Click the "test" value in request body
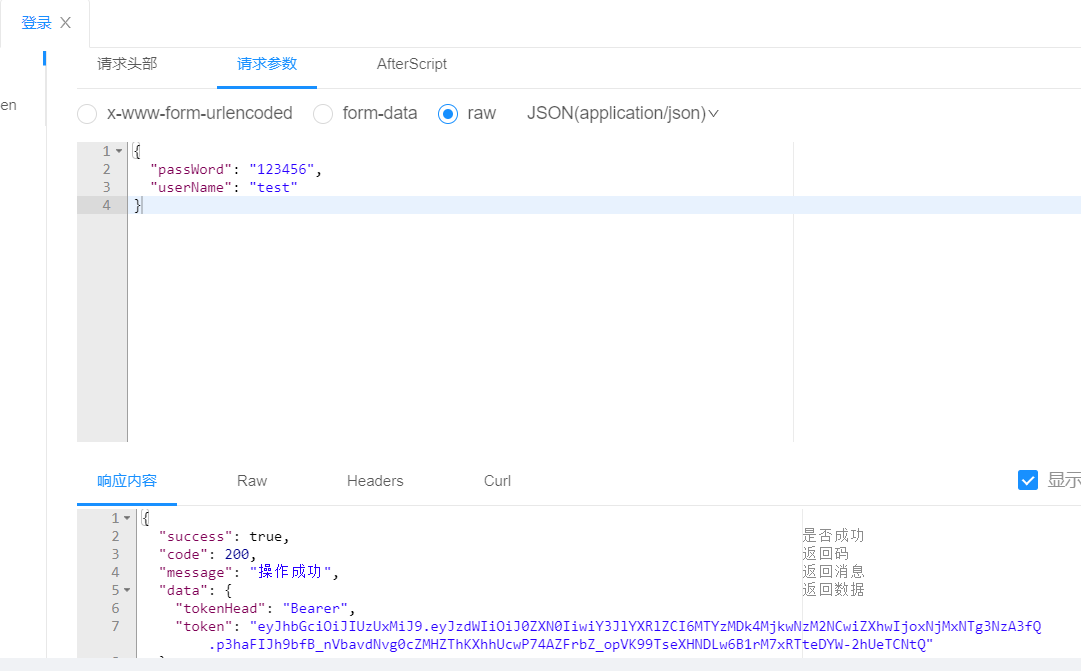This screenshot has height=671, width=1081. tap(274, 188)
